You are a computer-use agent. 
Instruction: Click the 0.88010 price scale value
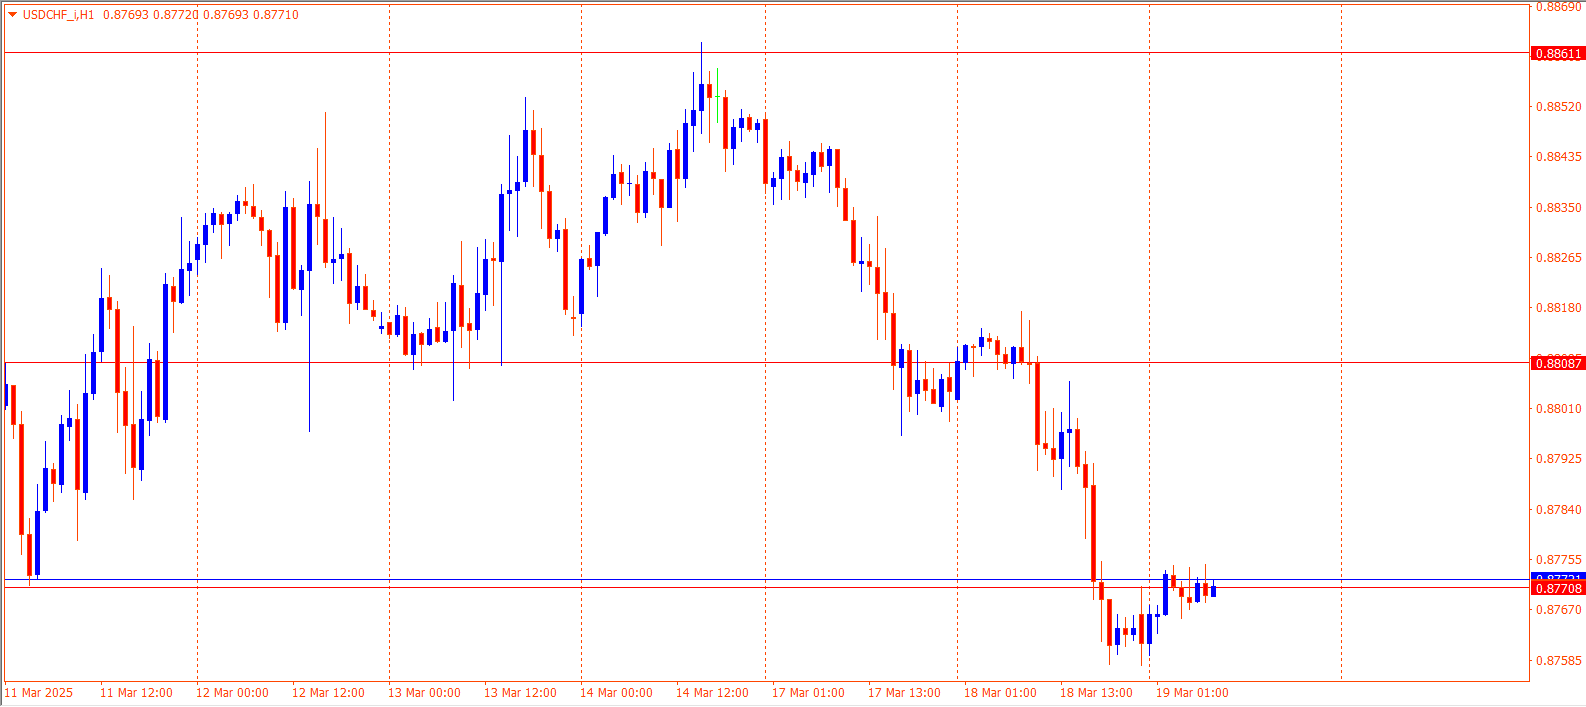click(1559, 409)
